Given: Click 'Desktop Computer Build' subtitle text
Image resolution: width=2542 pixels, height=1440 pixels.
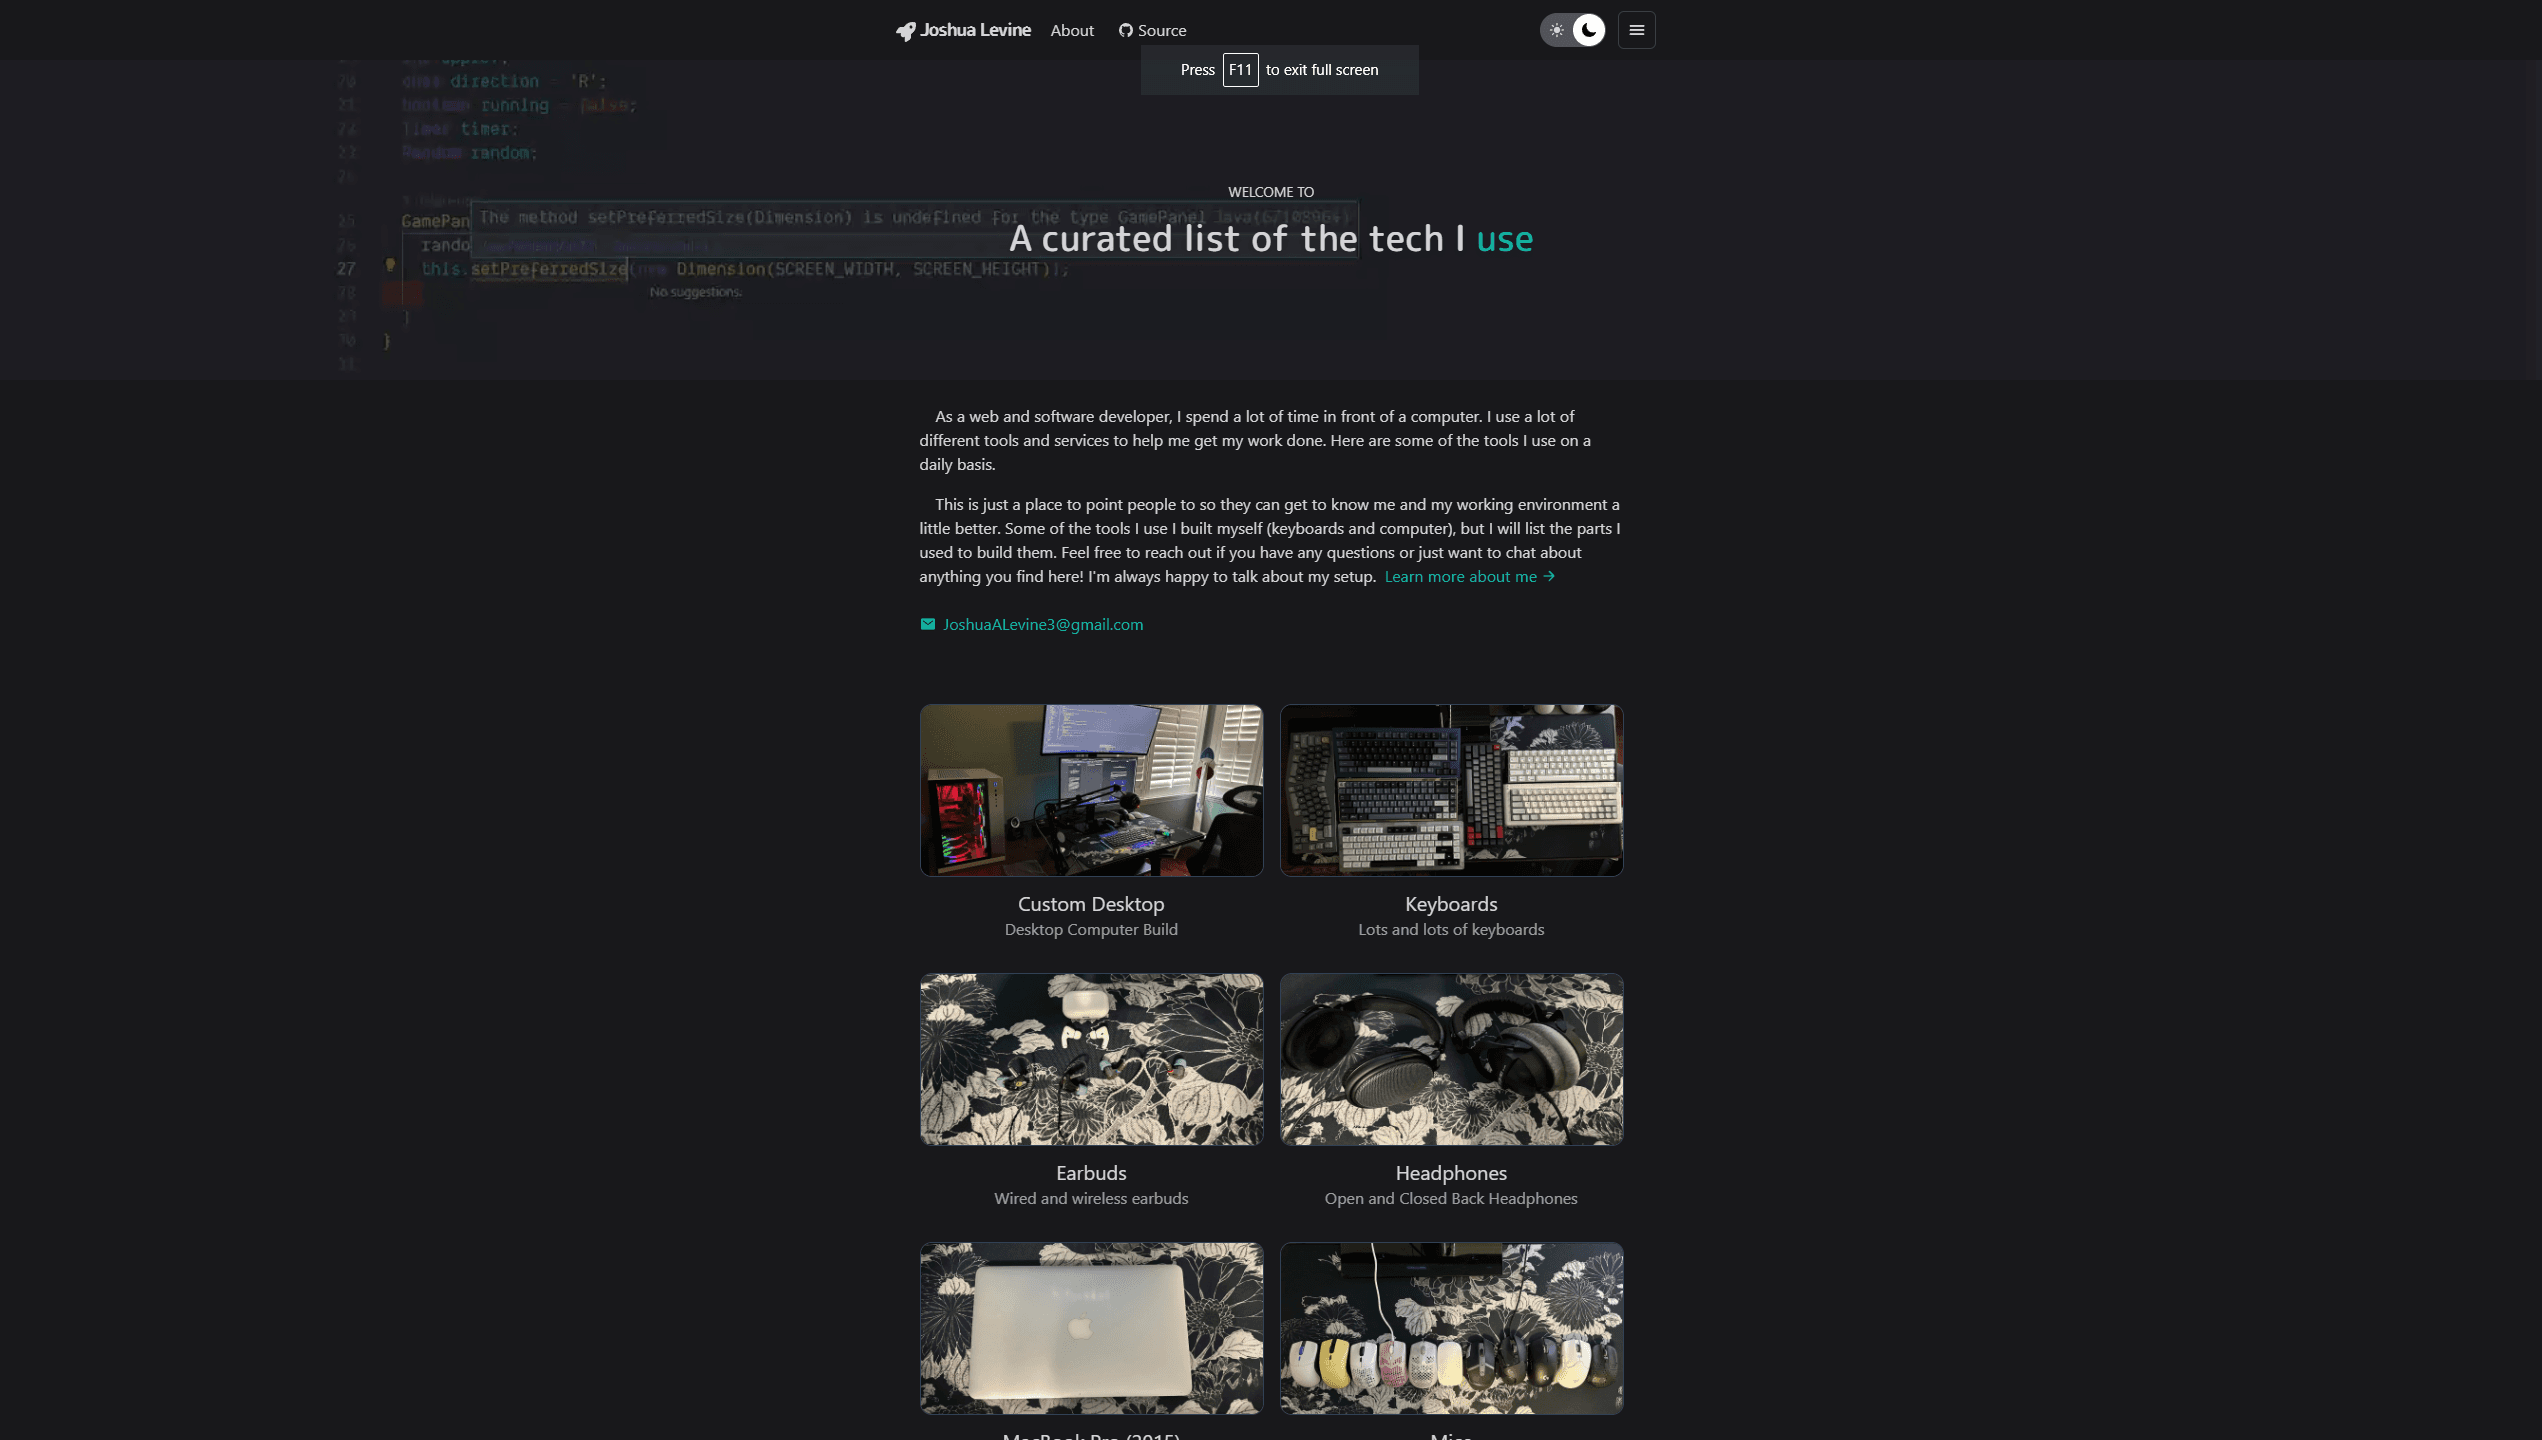Looking at the screenshot, I should (1091, 930).
